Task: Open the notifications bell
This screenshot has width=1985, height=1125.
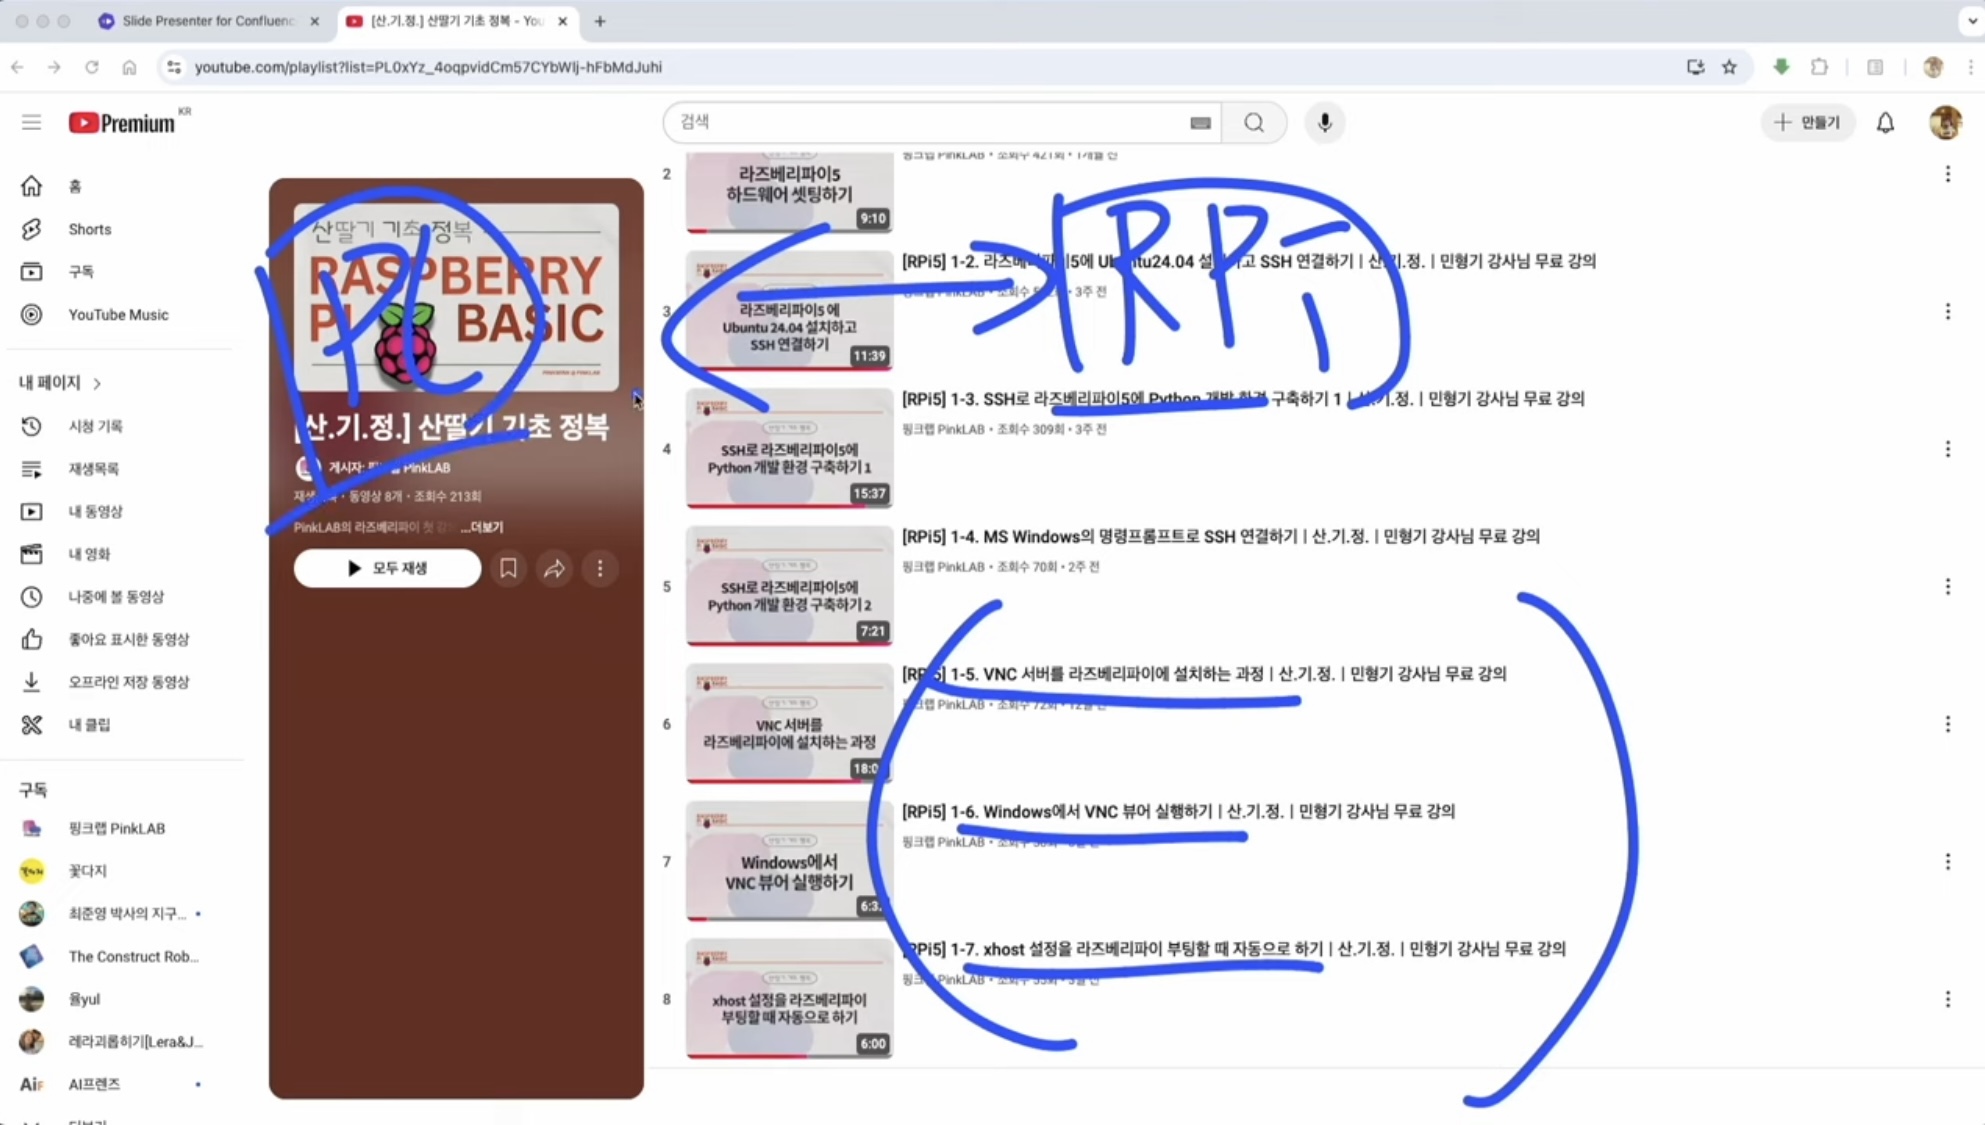Action: [1885, 122]
